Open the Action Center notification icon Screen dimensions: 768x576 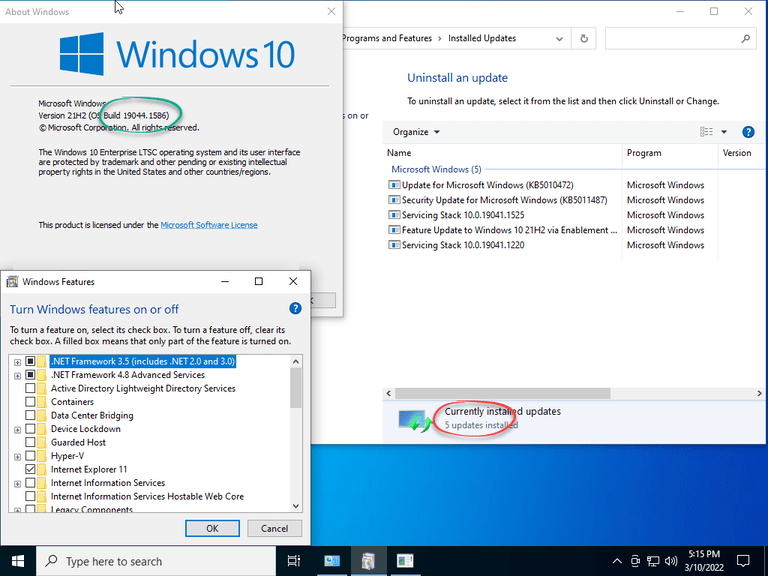(744, 561)
